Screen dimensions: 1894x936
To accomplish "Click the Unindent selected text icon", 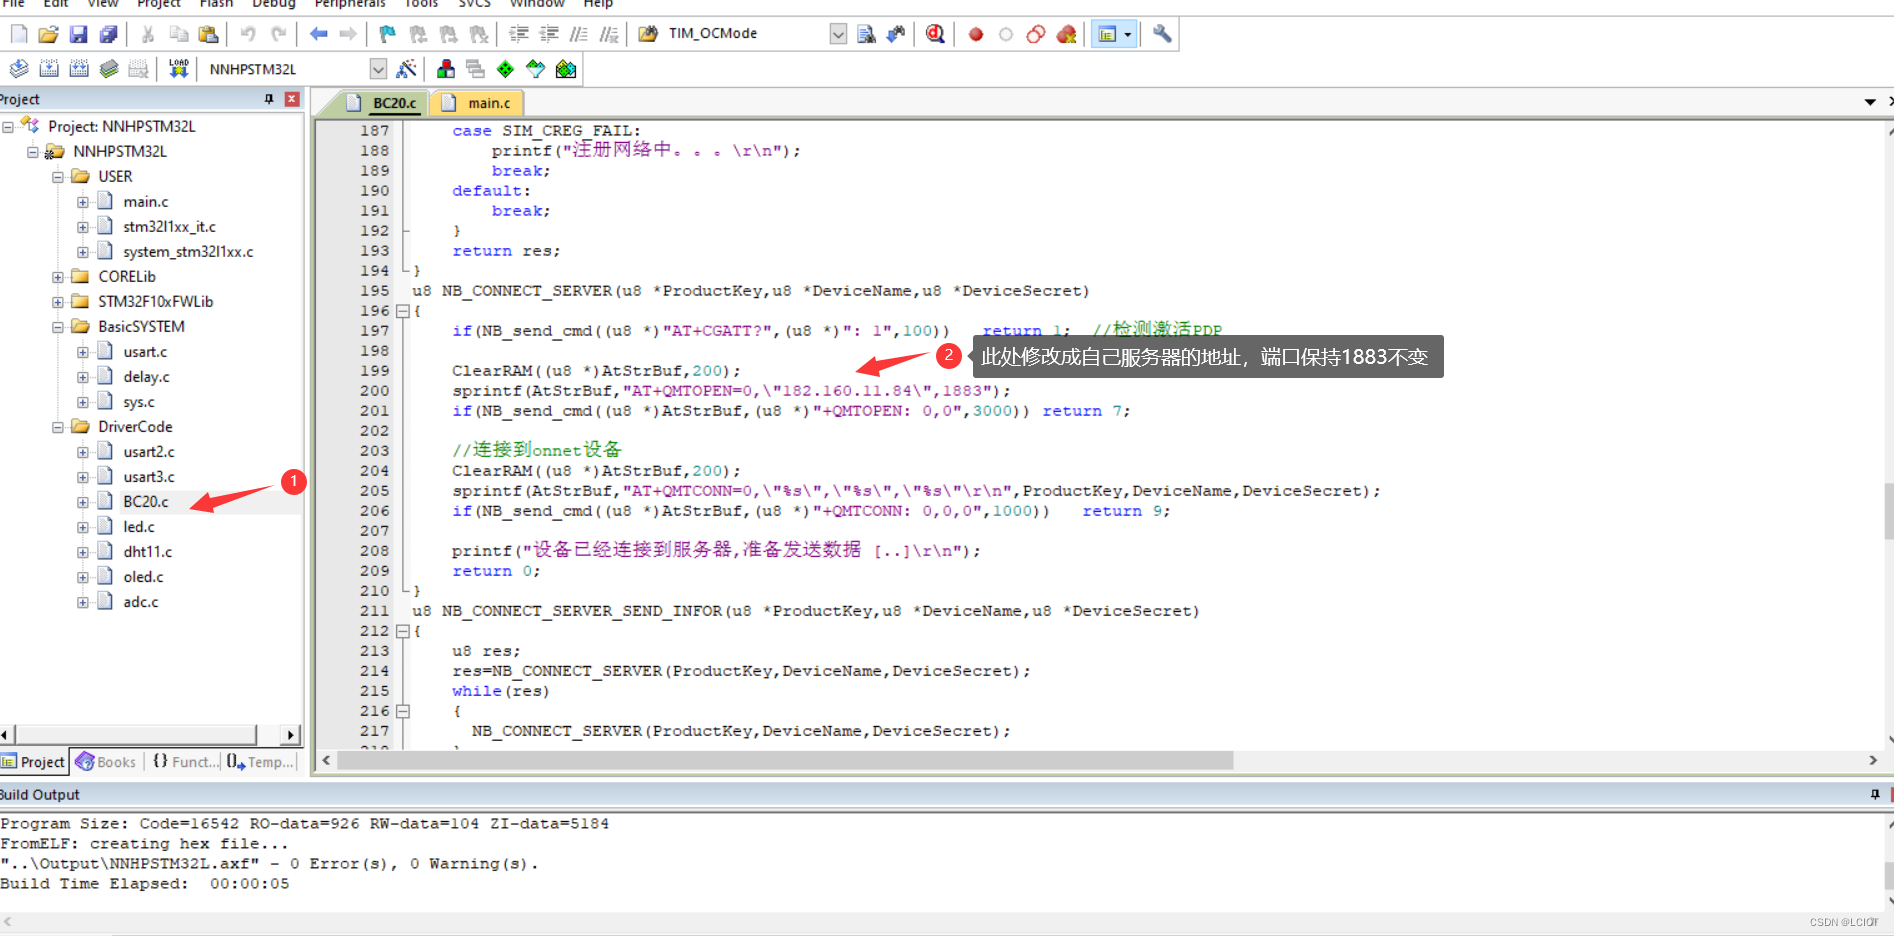I will pyautogui.click(x=549, y=34).
